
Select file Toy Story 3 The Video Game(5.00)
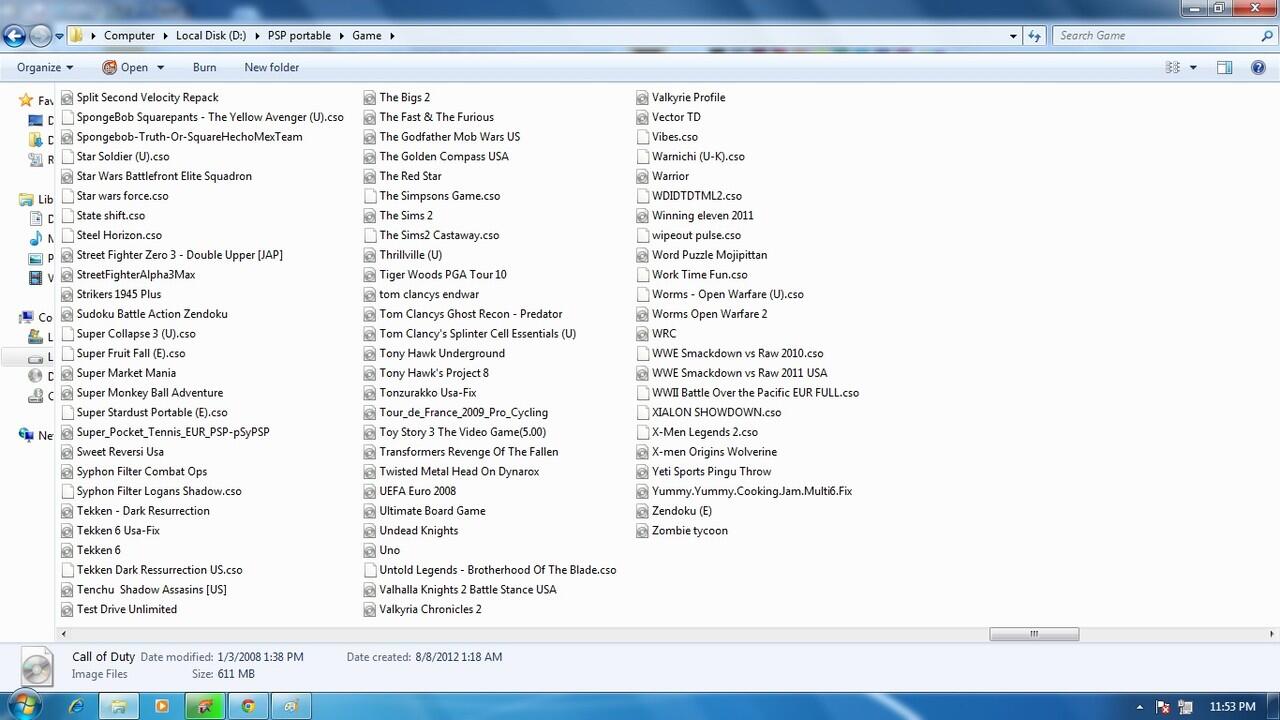pyautogui.click(x=463, y=432)
